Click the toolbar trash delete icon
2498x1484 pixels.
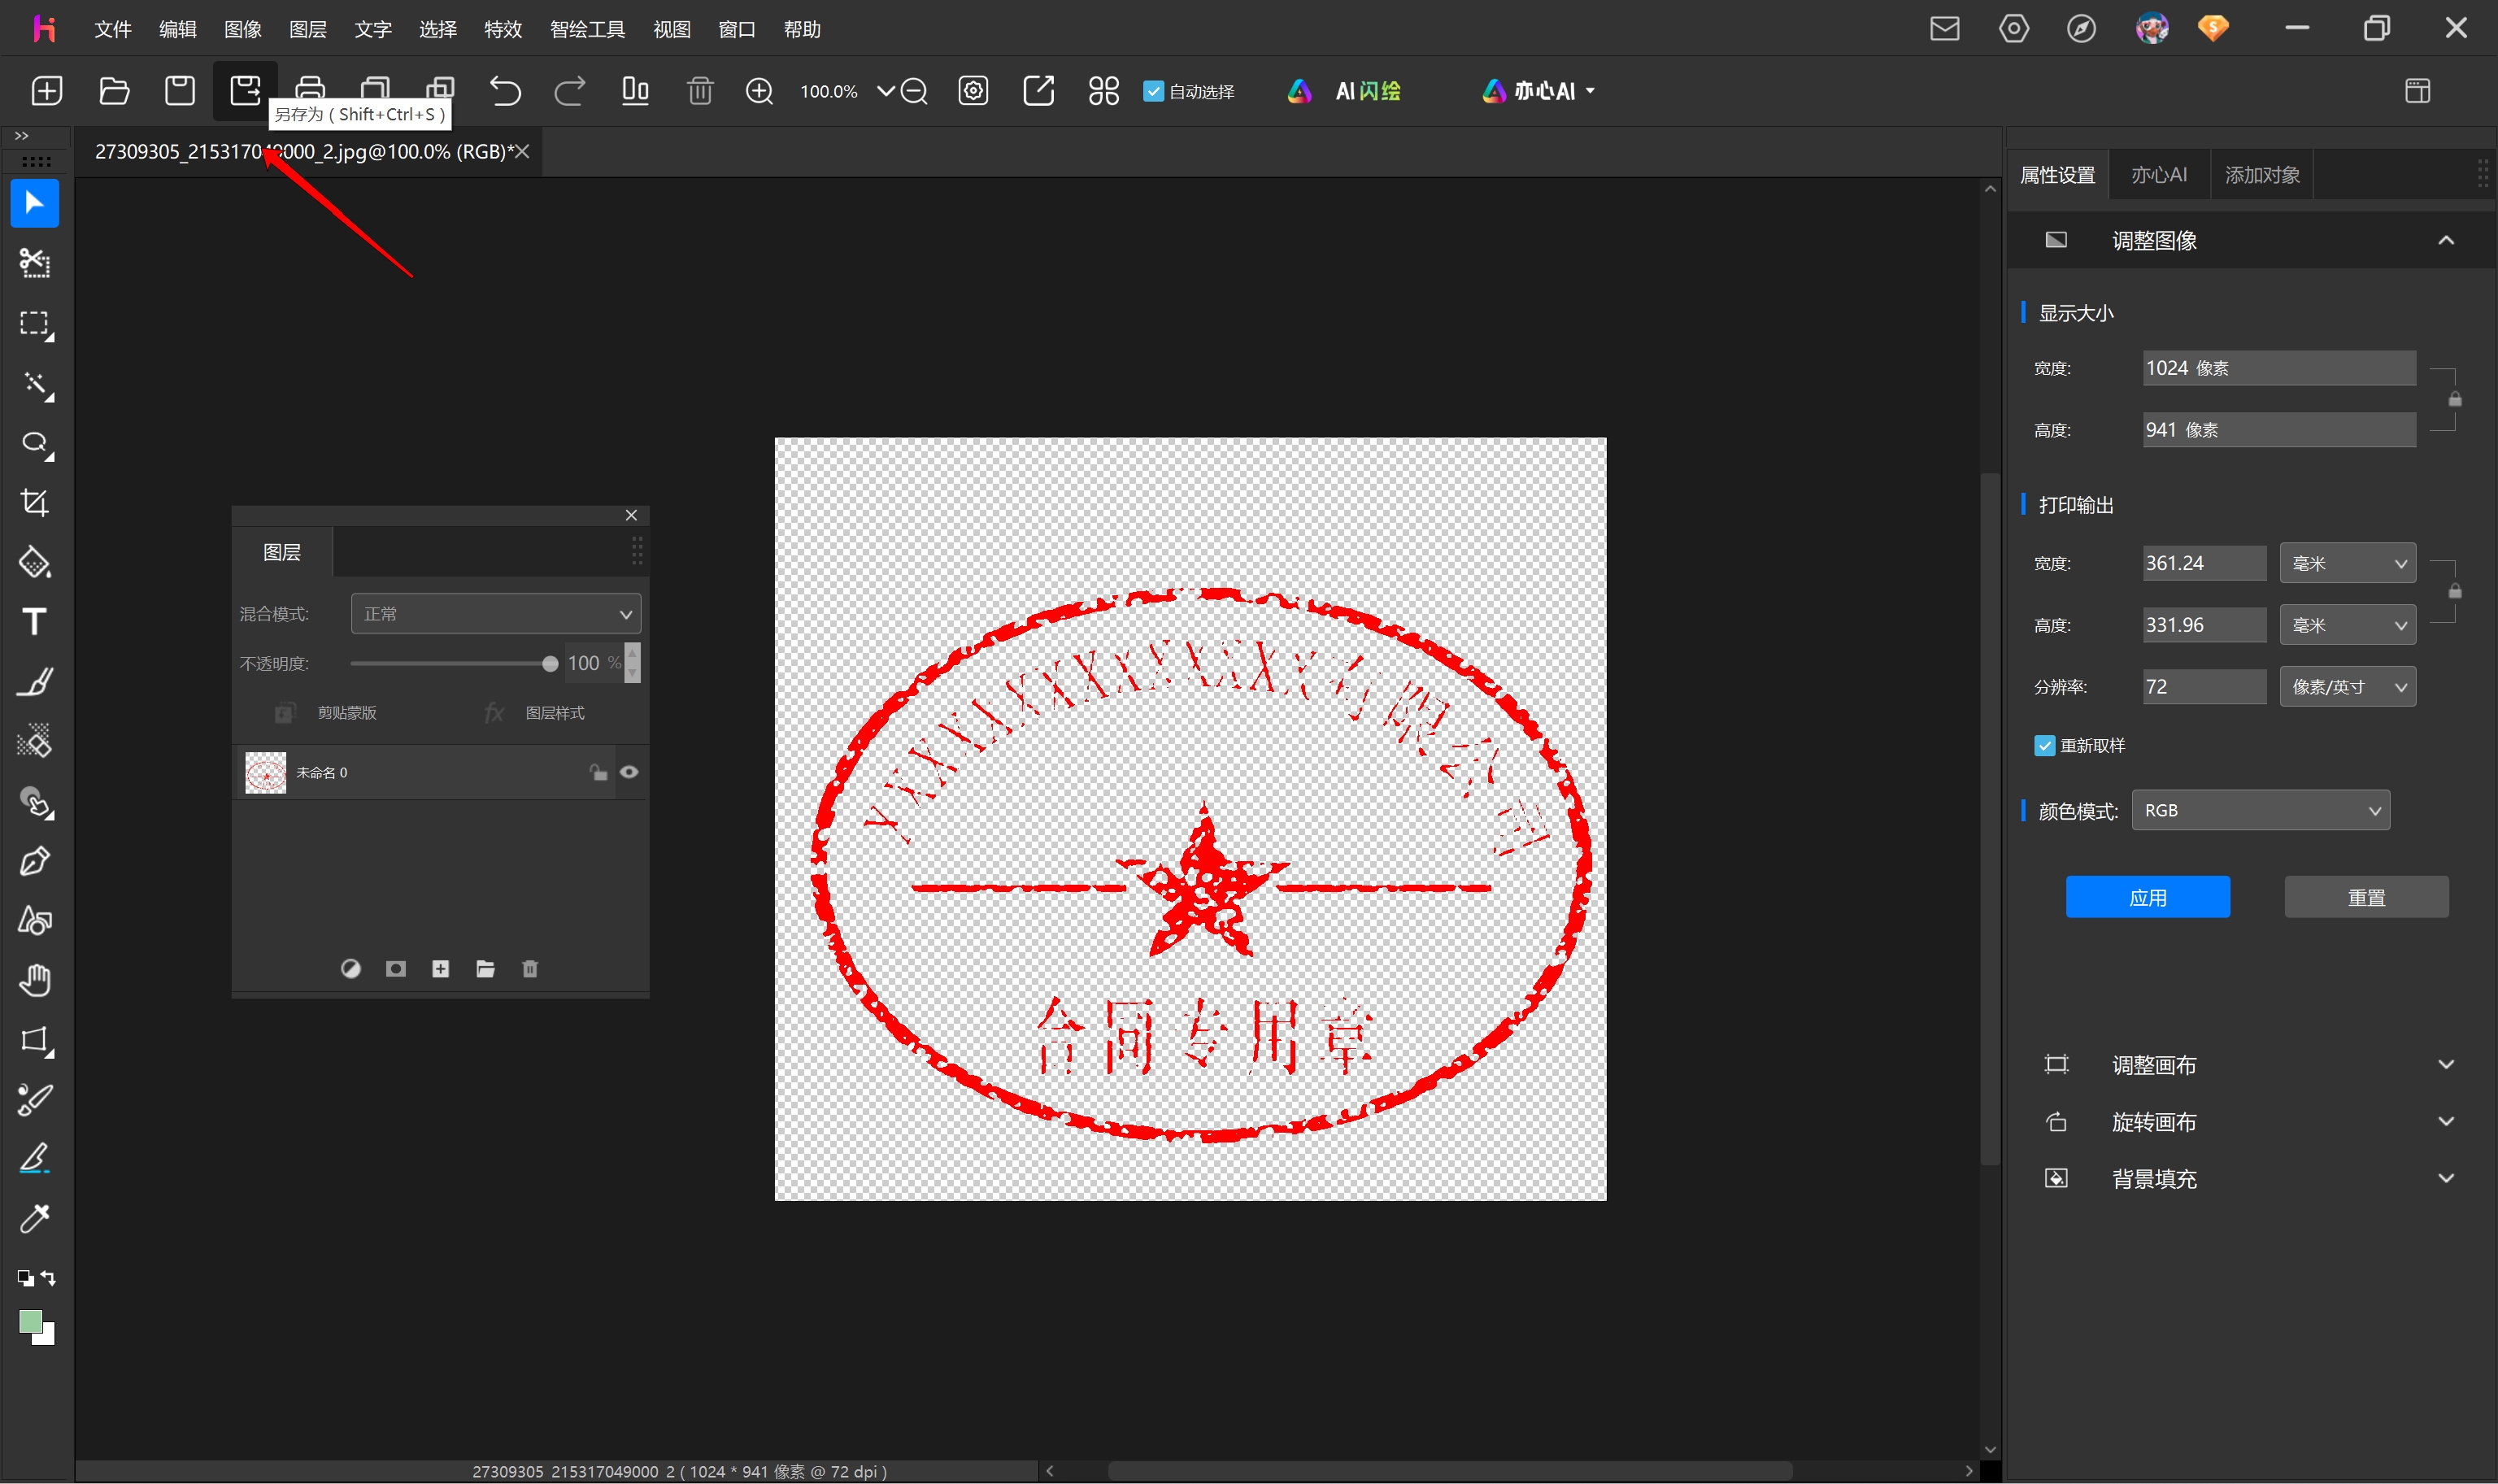coord(700,91)
